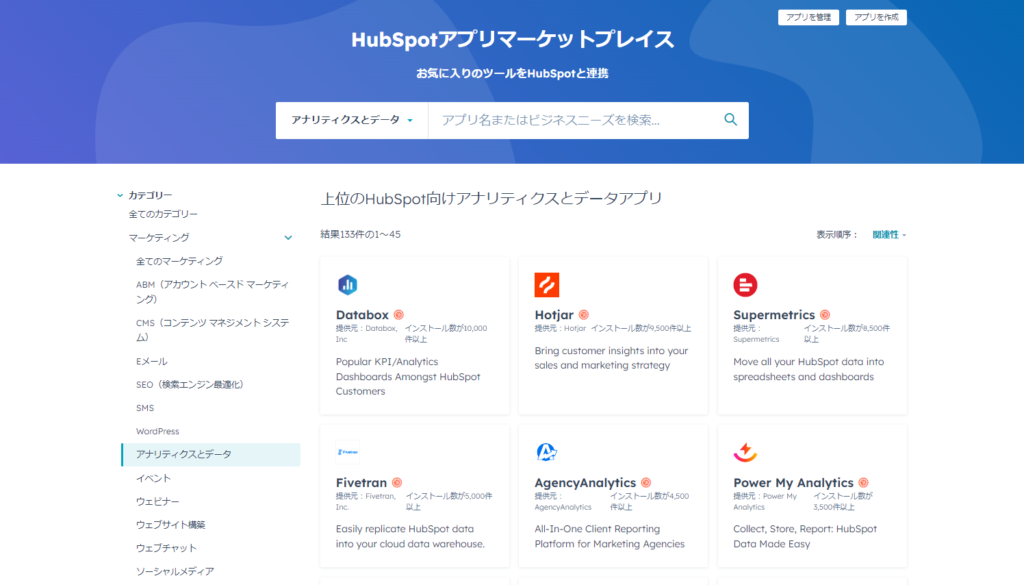The image size is (1024, 585).
Task: Click Supermetrics description about spreadsheets
Action: pyautogui.click(x=808, y=369)
